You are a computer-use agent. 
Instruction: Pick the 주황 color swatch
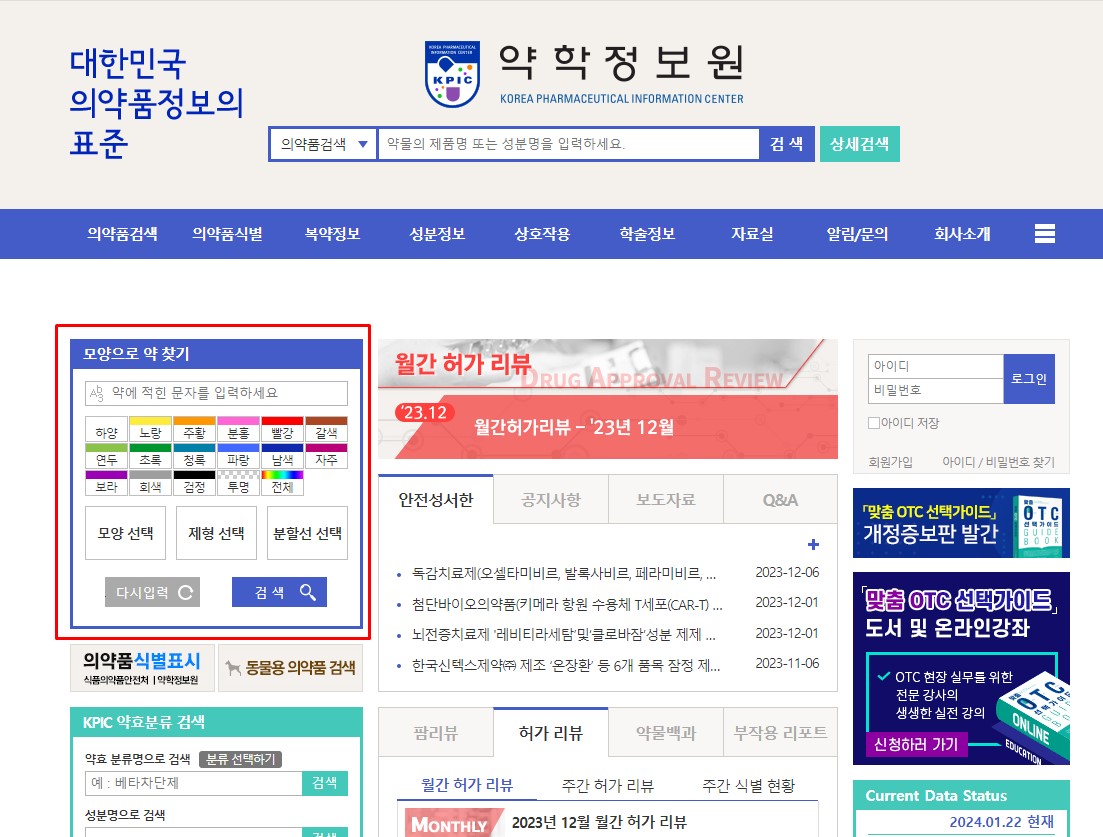[x=194, y=429]
